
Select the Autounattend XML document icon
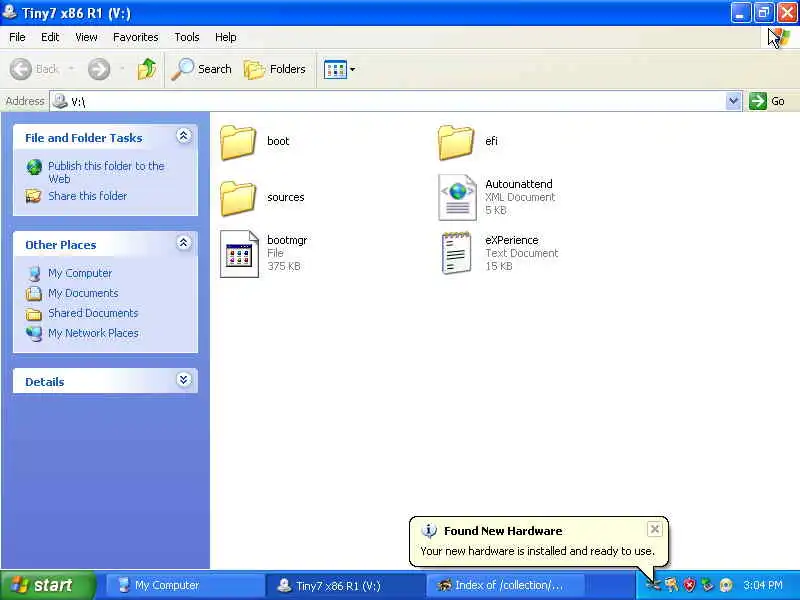(x=457, y=197)
